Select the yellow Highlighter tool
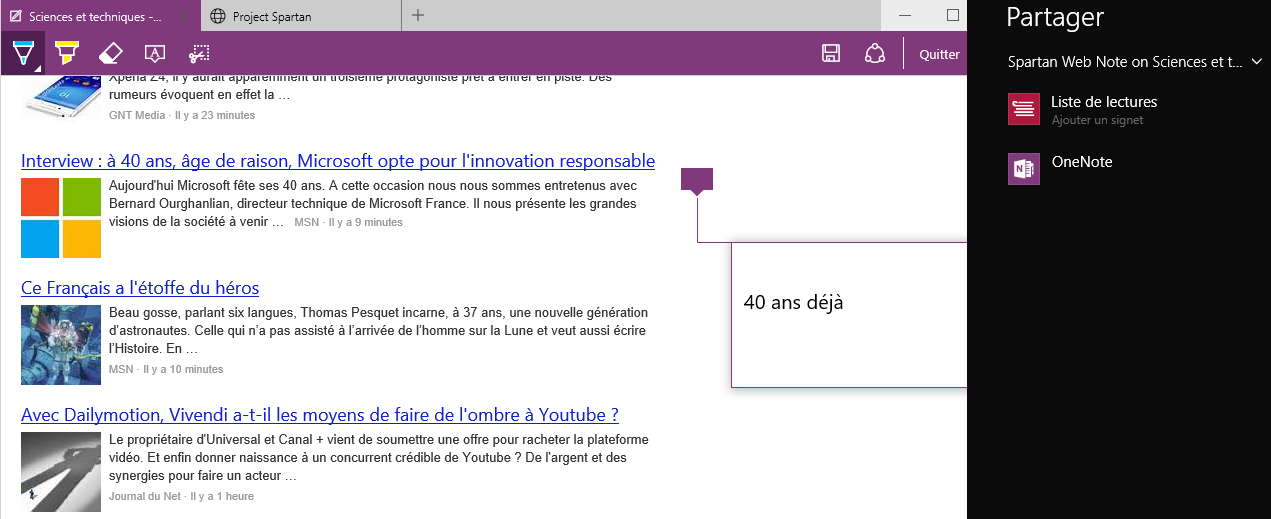 [x=66, y=53]
